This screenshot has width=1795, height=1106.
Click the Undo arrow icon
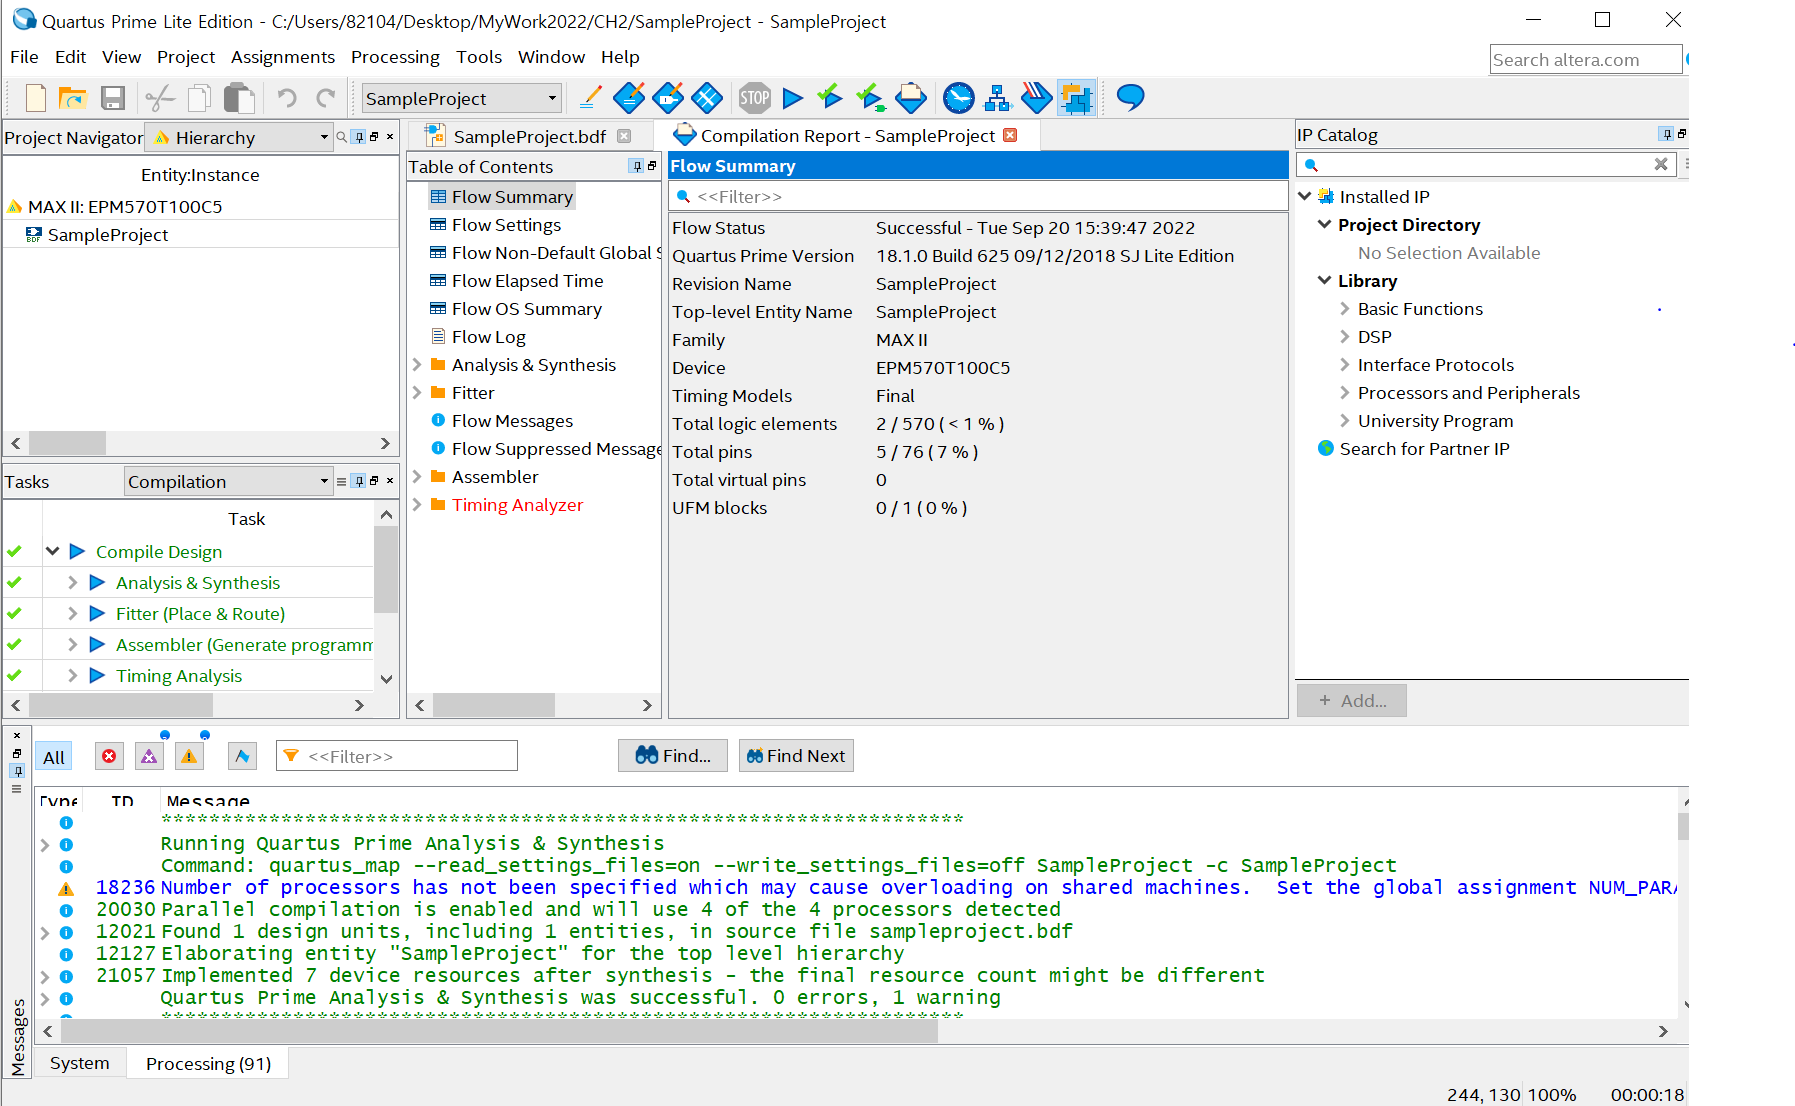(287, 98)
